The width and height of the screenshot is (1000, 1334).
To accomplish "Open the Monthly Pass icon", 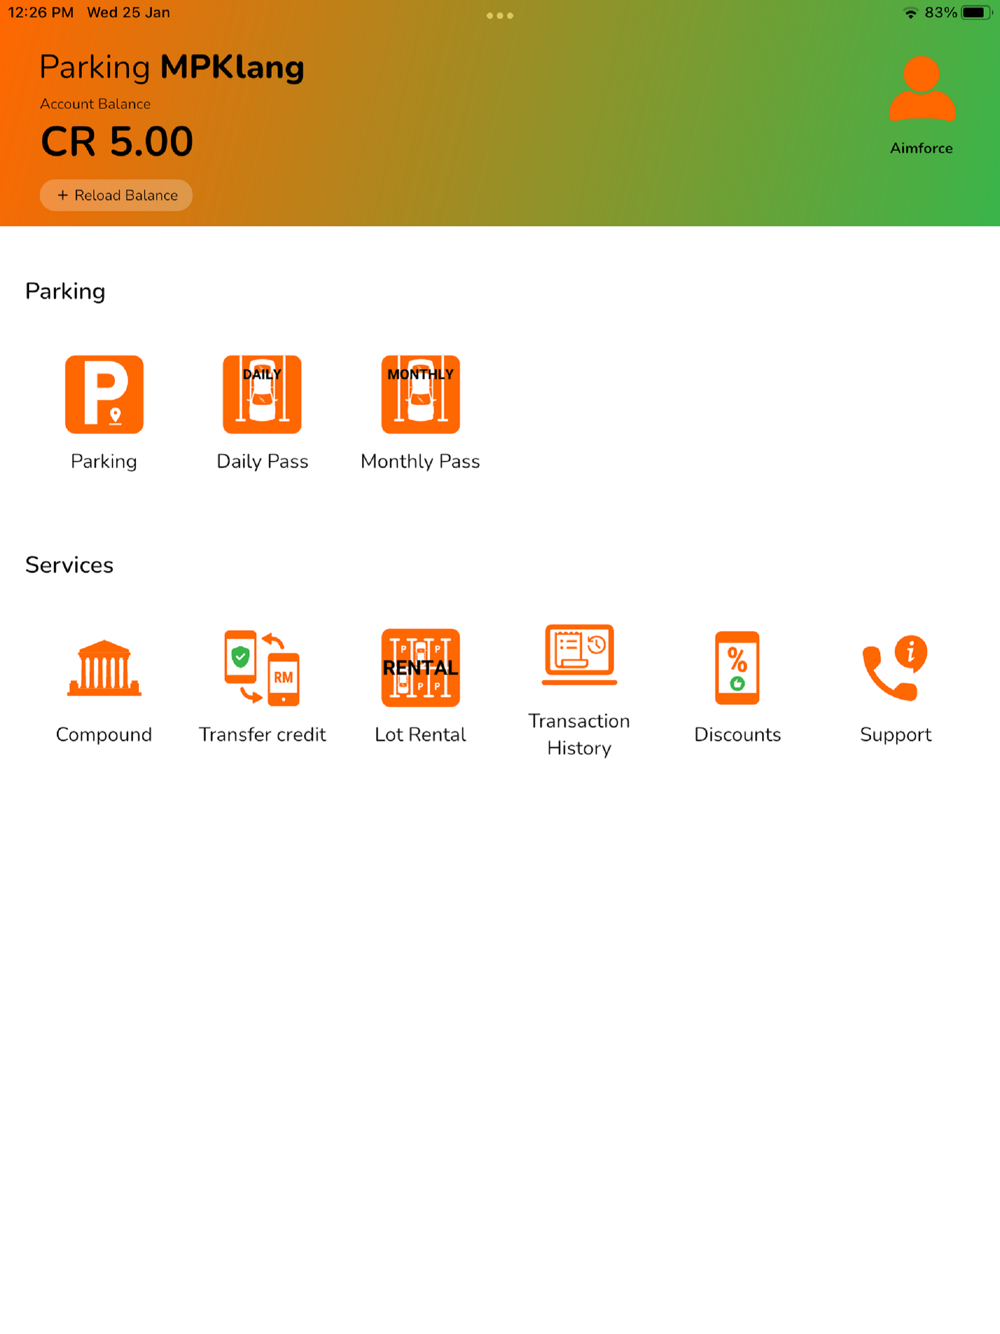I will (x=420, y=394).
